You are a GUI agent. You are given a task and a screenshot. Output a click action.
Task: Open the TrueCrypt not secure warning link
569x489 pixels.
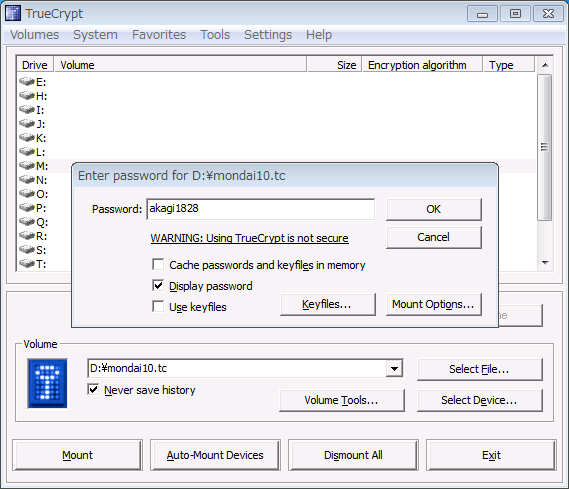pos(250,238)
